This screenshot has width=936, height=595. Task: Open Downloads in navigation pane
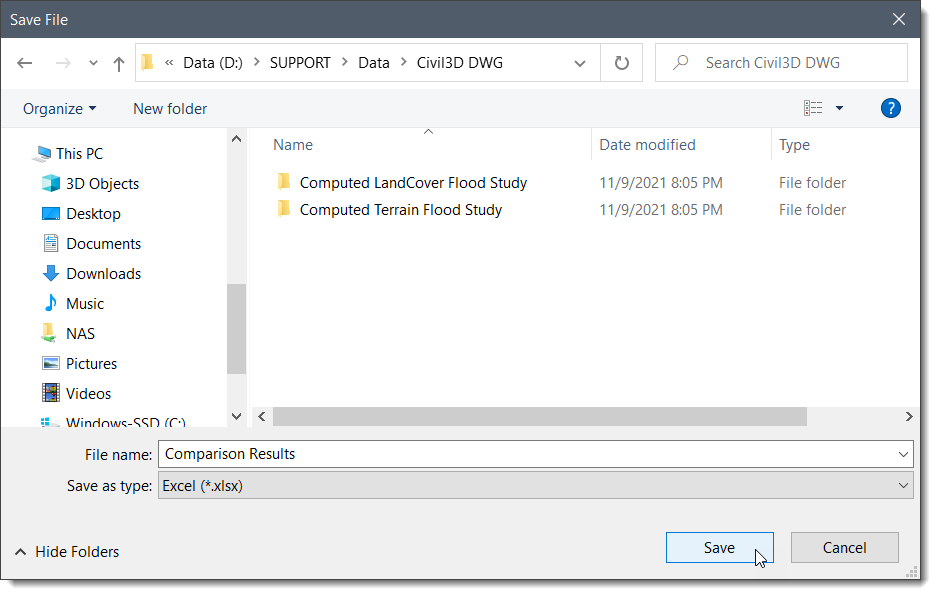coord(103,273)
